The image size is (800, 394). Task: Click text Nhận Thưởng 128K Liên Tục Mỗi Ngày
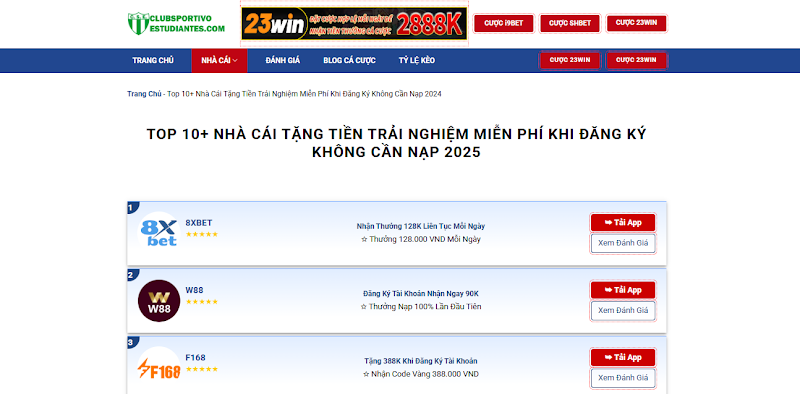tap(421, 226)
